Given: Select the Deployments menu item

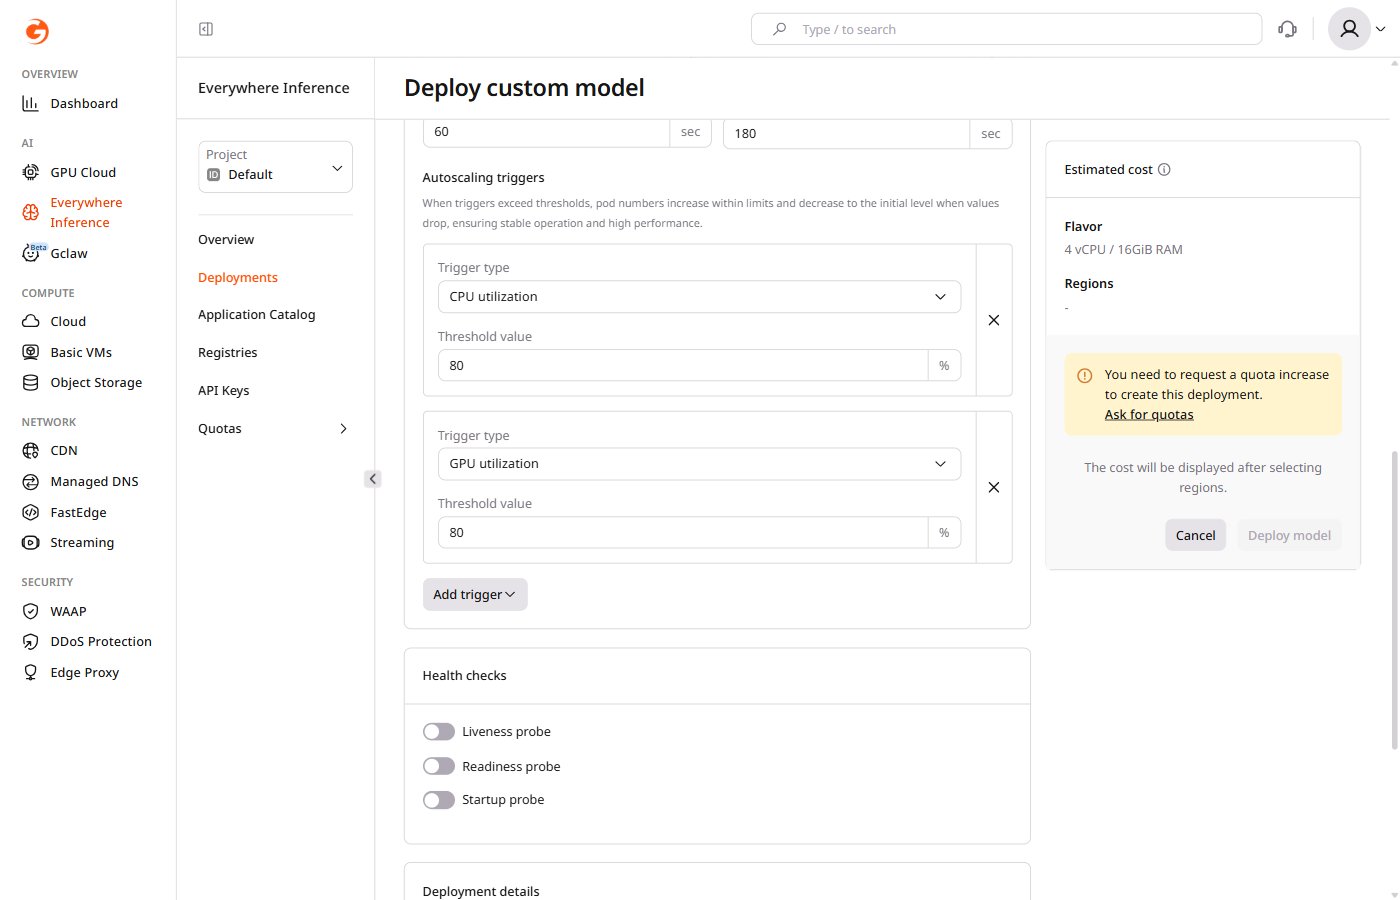Looking at the screenshot, I should pos(238,277).
